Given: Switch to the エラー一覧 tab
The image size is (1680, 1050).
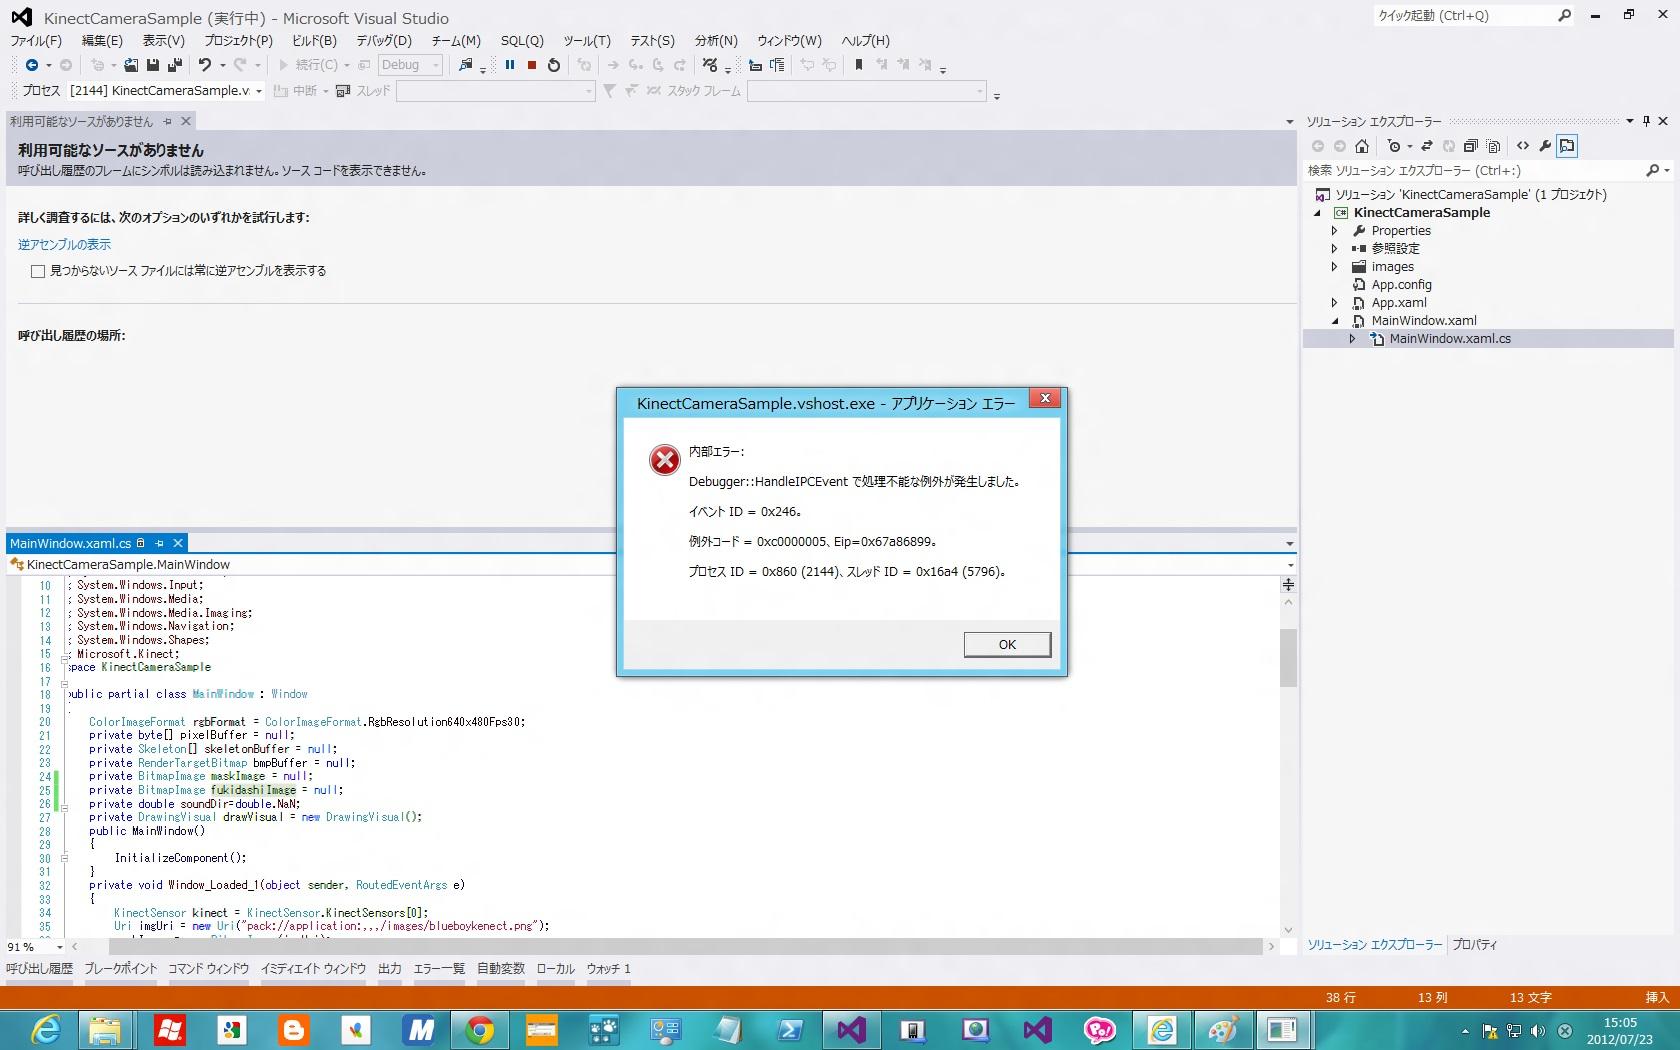Looking at the screenshot, I should click(x=439, y=969).
